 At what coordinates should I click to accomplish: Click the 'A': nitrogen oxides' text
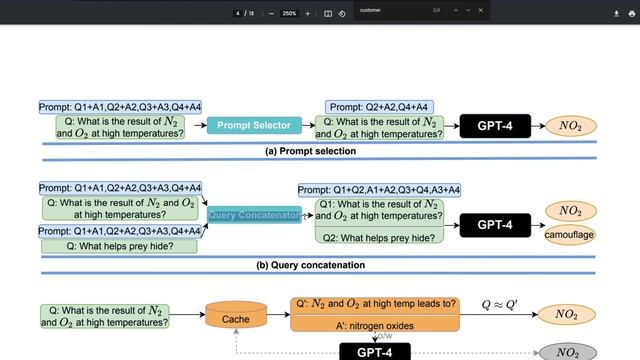375,326
